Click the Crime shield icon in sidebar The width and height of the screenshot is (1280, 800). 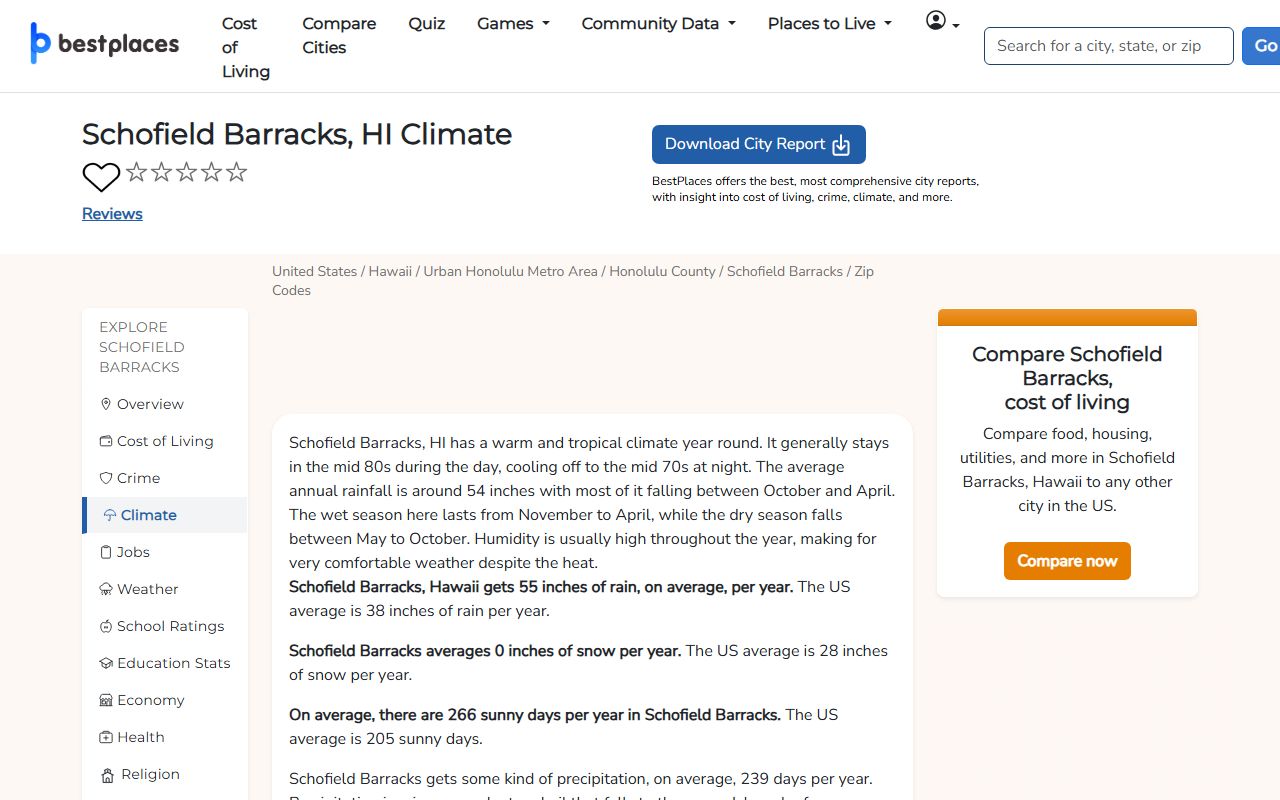[x=106, y=478]
